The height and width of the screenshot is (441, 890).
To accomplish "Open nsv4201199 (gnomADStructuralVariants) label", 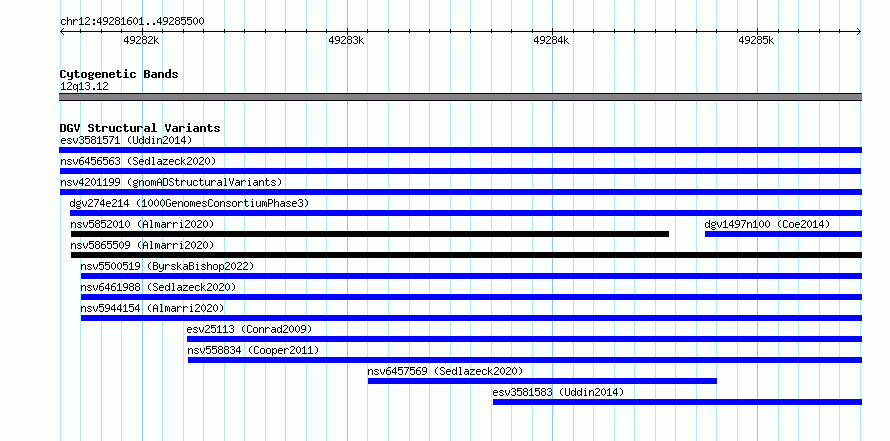I will coord(171,182).
